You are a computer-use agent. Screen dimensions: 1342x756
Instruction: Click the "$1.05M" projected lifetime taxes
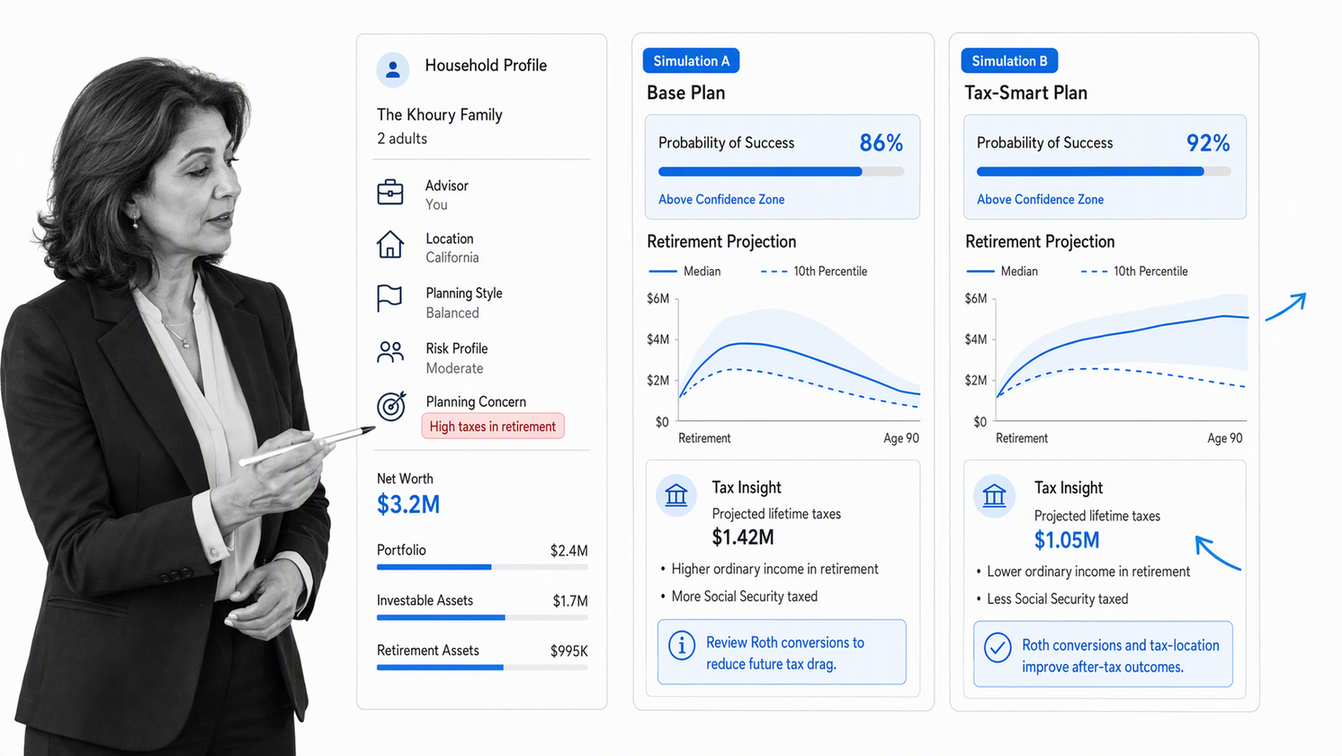[1067, 541]
